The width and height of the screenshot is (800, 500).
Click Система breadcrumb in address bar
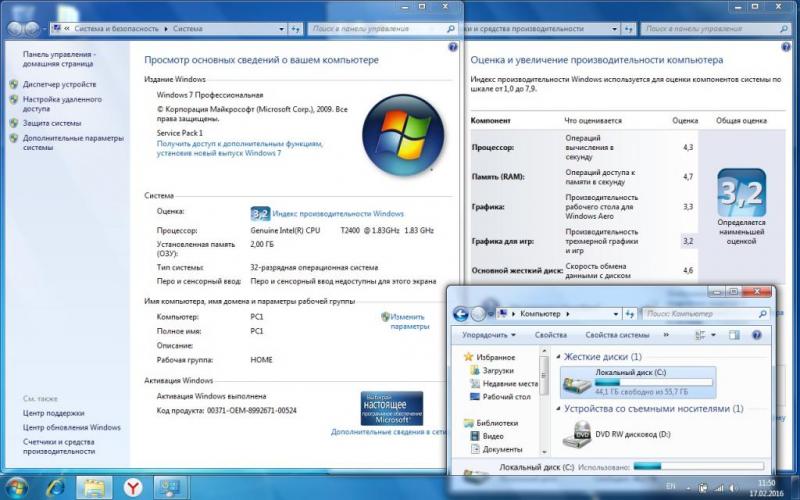[188, 29]
